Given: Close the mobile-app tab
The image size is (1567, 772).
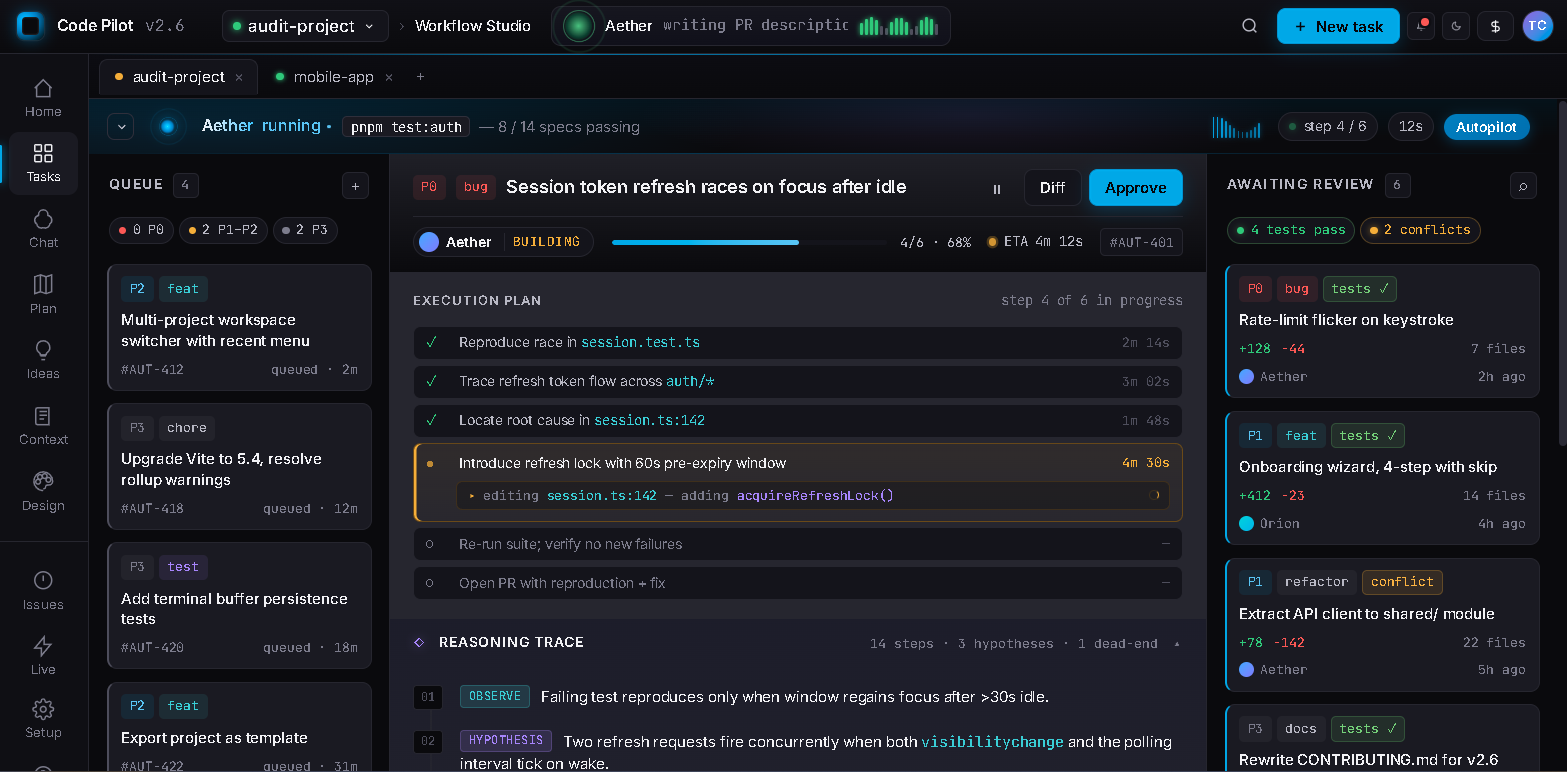Looking at the screenshot, I should click(x=389, y=77).
